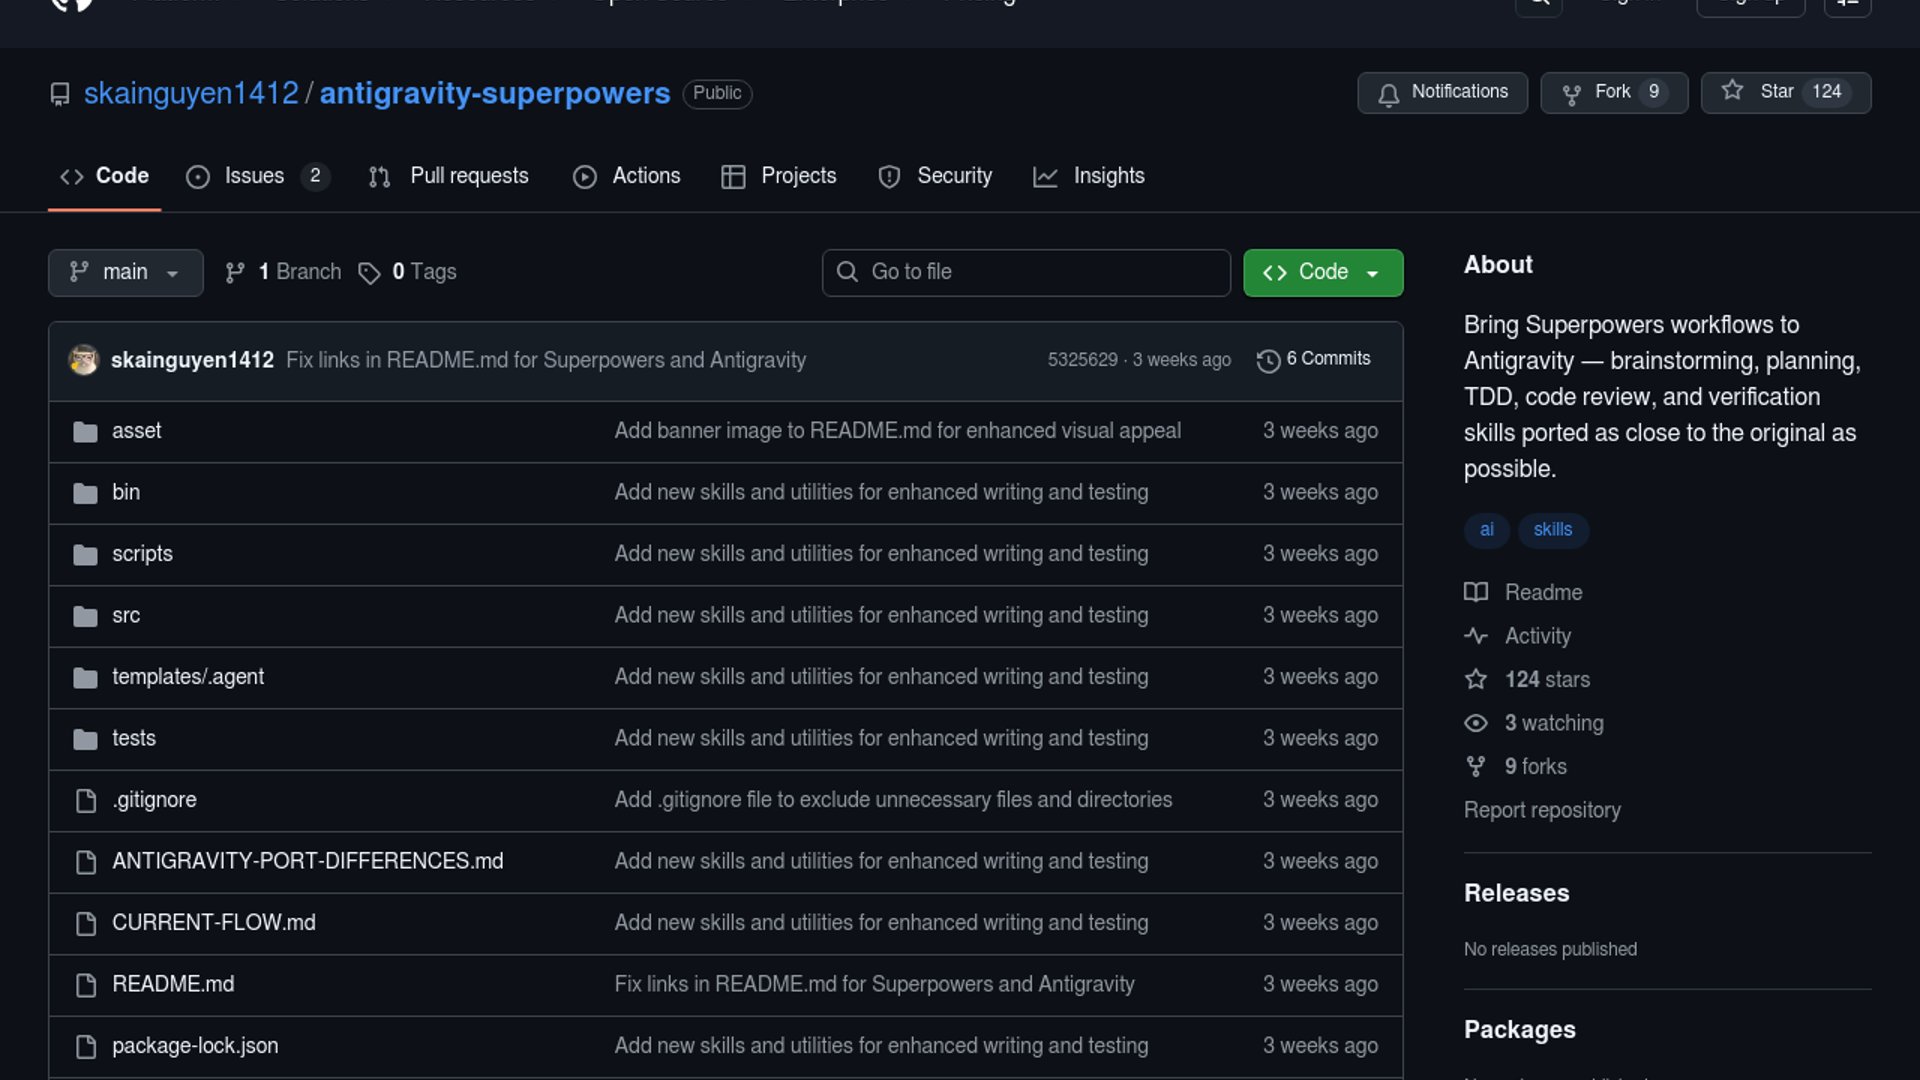Expand the main branch dropdown
1920x1080 pixels.
(x=125, y=272)
